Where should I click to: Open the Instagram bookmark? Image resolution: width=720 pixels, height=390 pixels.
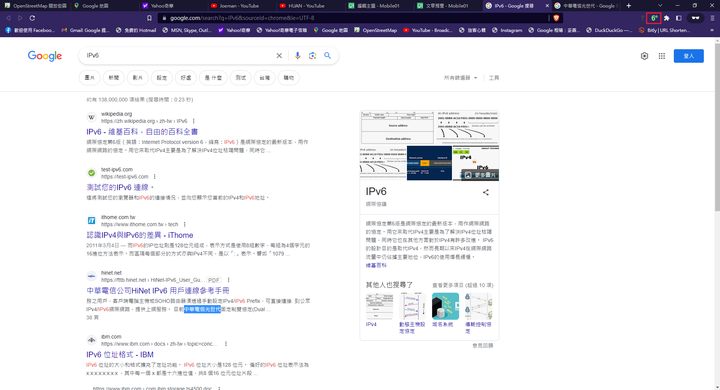(x=507, y=30)
